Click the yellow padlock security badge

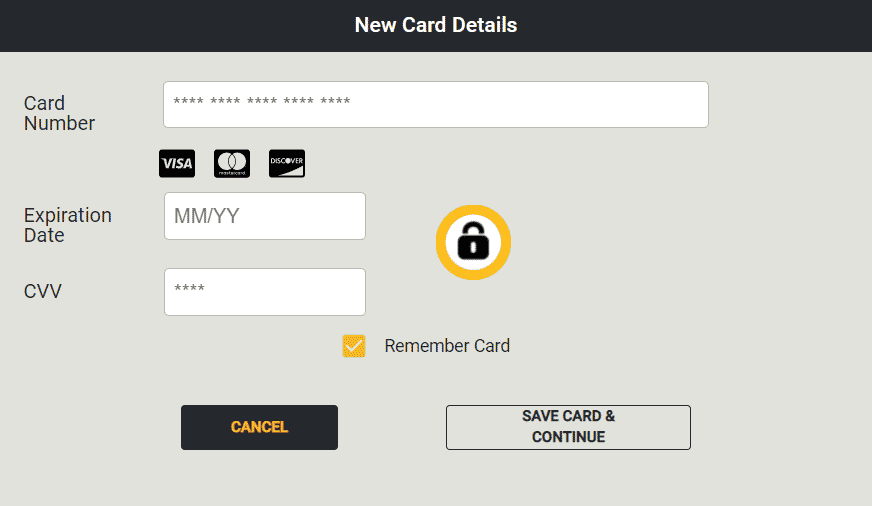point(473,242)
